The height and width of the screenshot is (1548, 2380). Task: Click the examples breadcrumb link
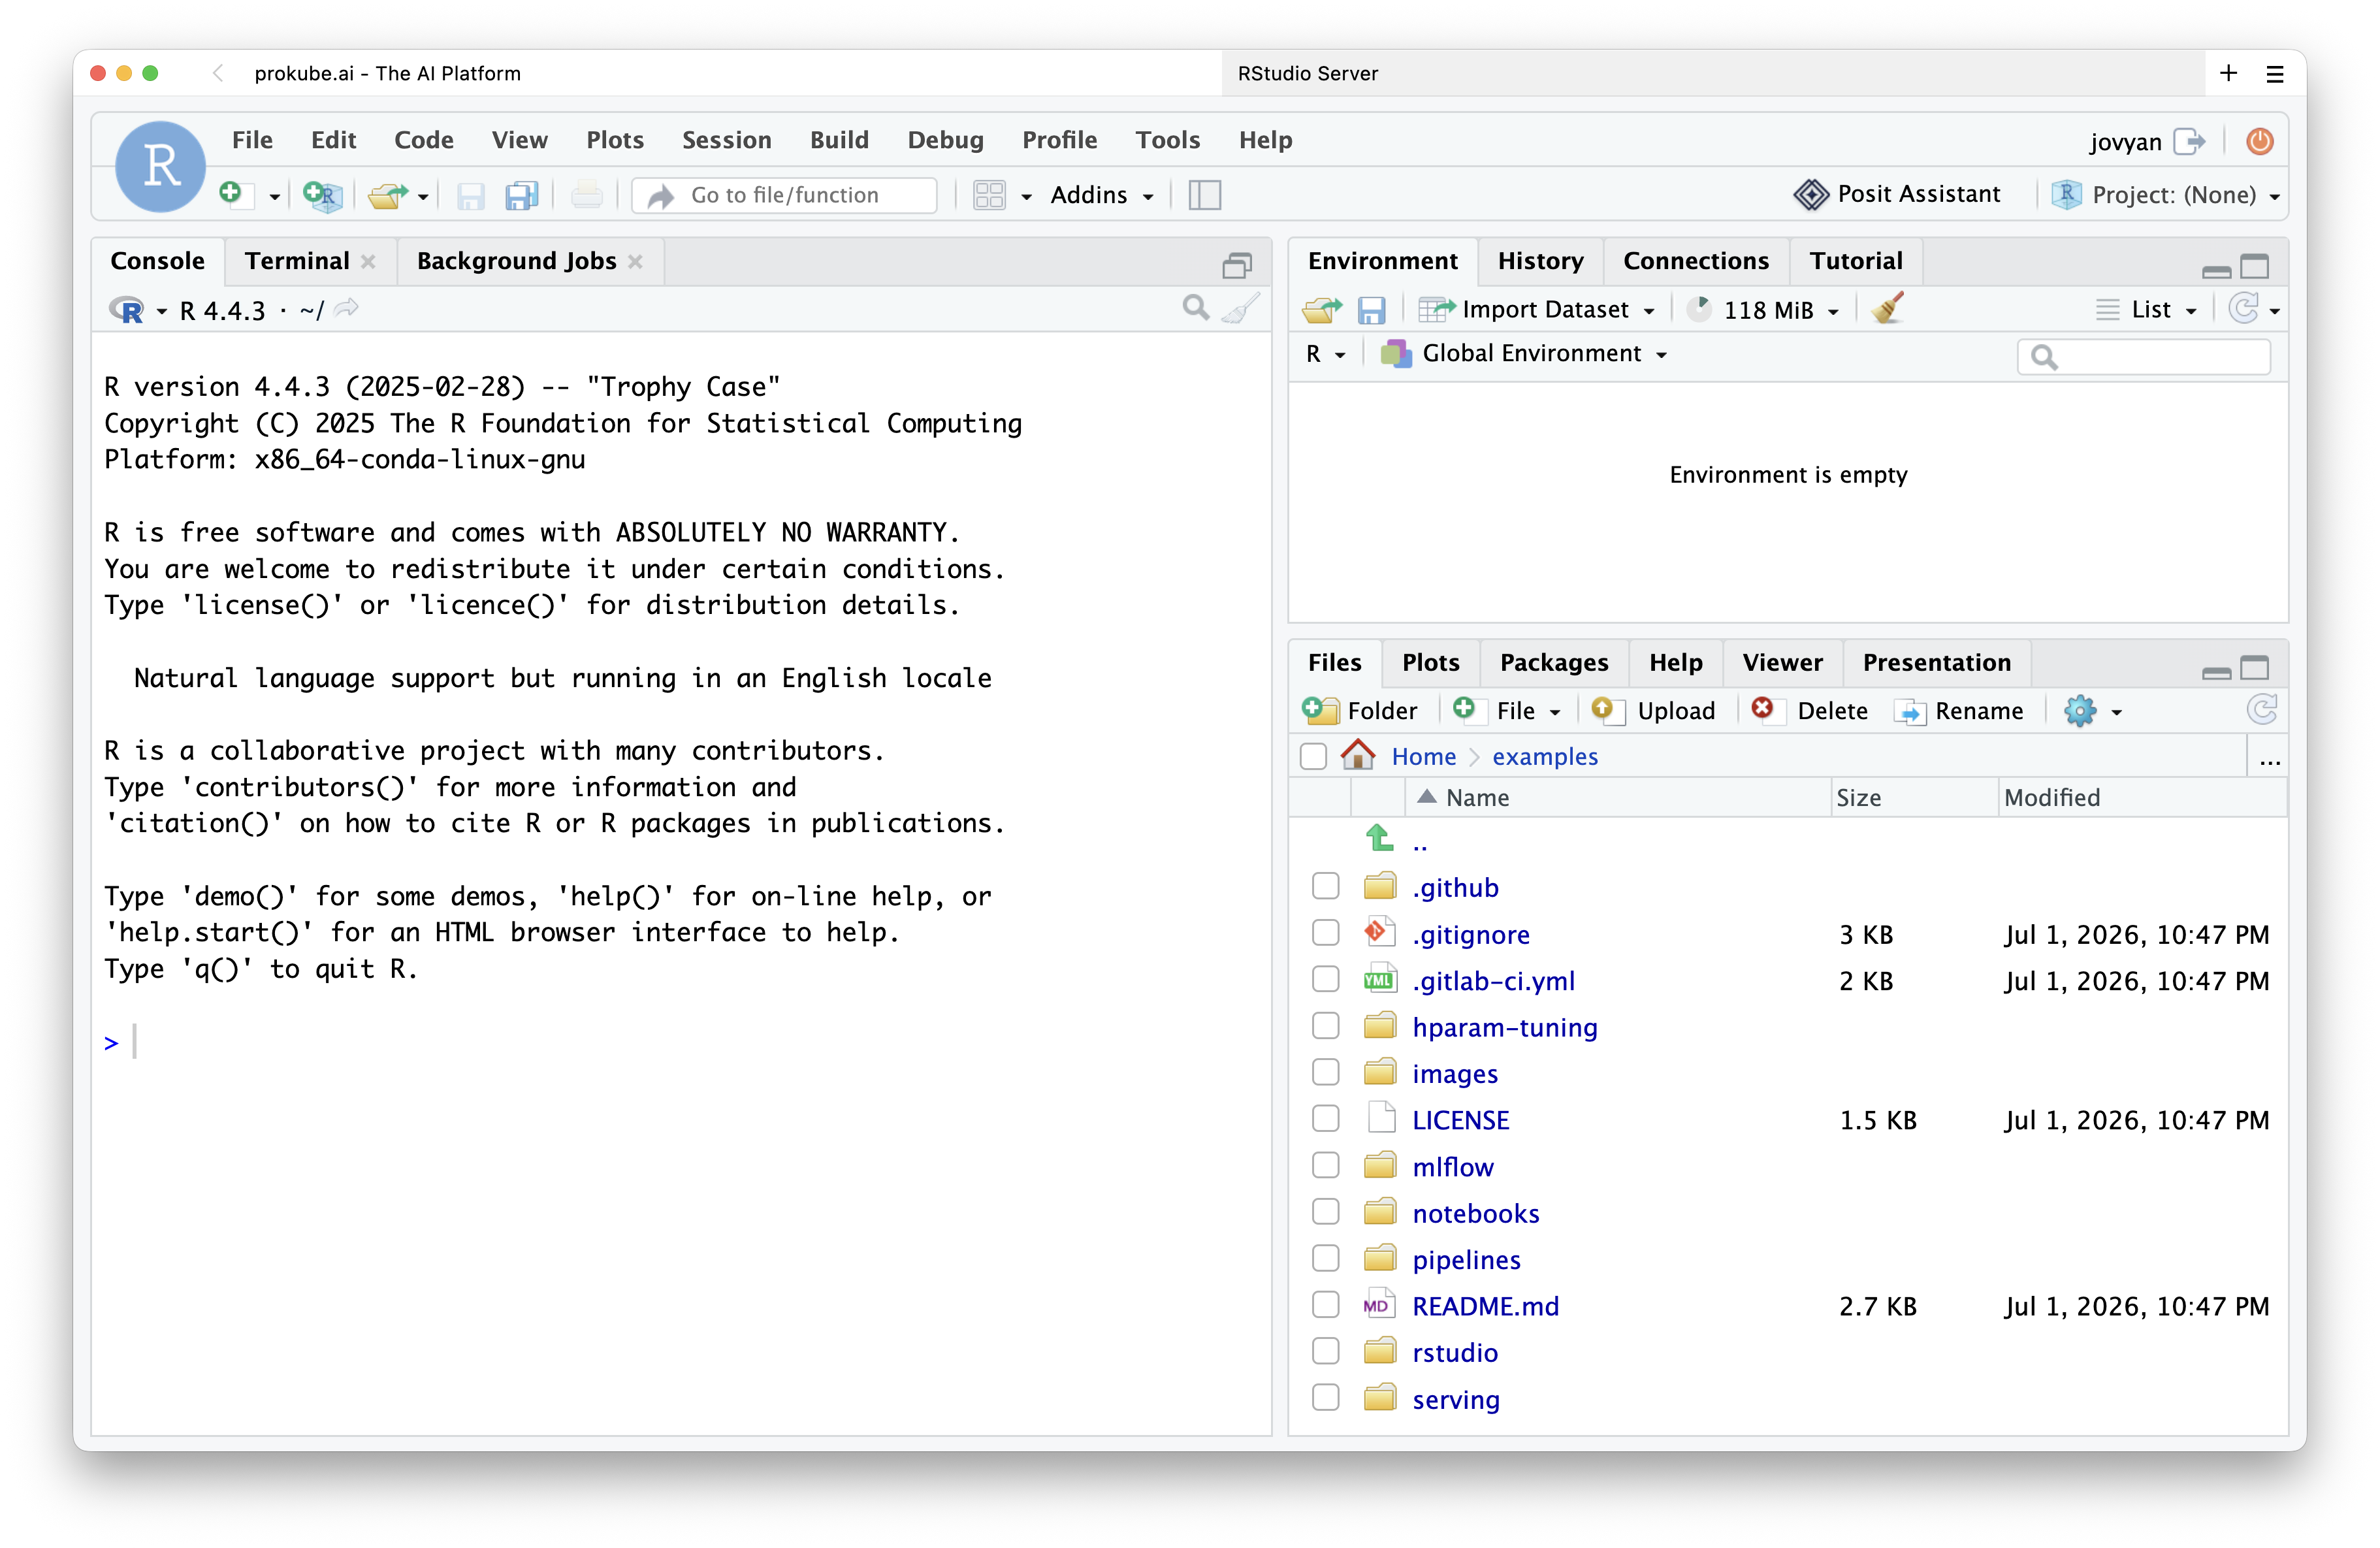click(1544, 756)
